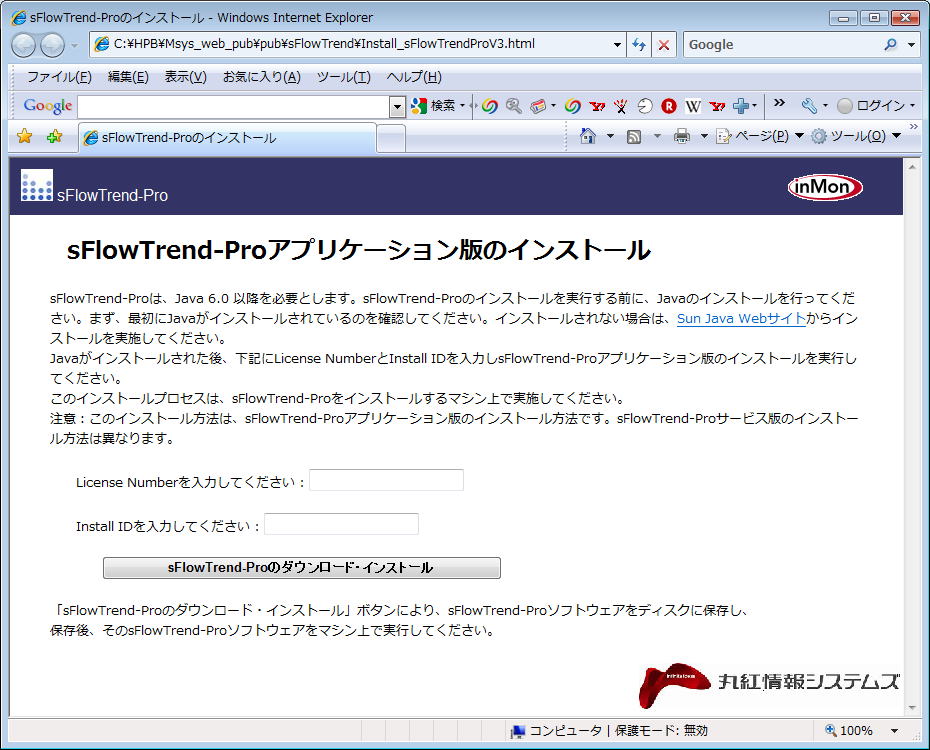The image size is (930, 750).
Task: Click the Back navigation arrow
Action: point(22,44)
